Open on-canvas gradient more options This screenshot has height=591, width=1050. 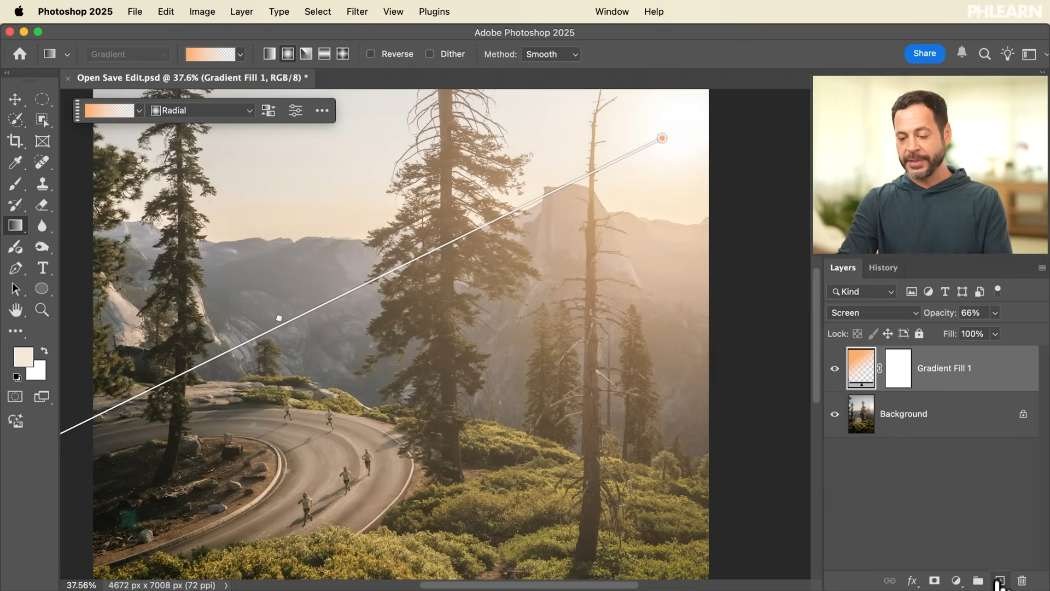[322, 110]
